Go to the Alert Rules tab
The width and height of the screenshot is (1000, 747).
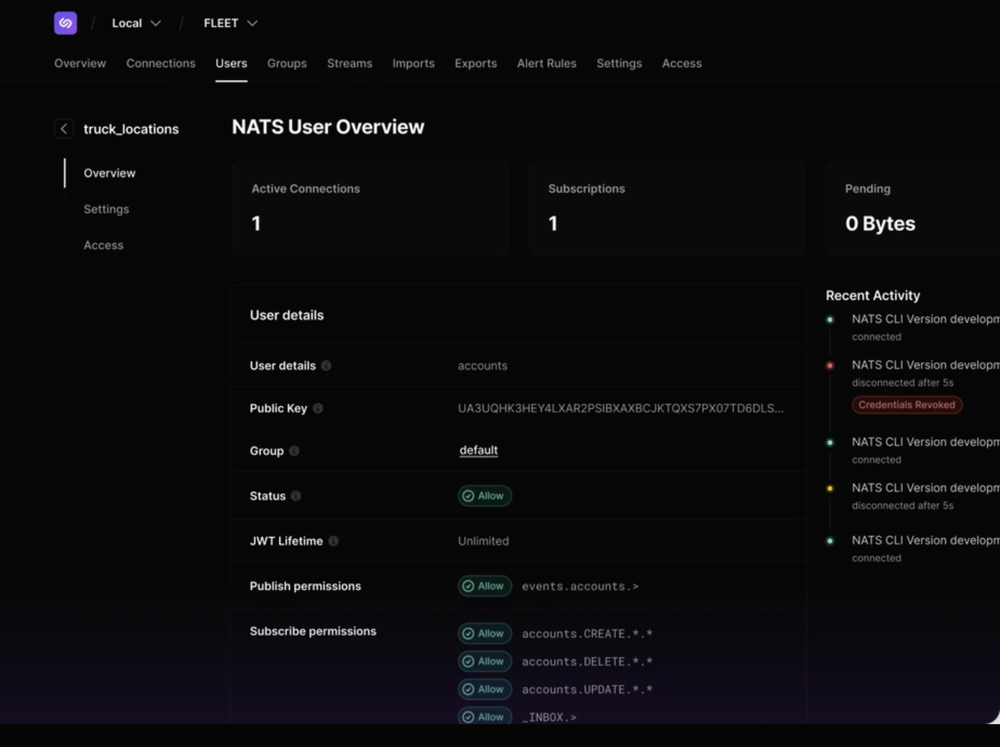click(x=547, y=63)
